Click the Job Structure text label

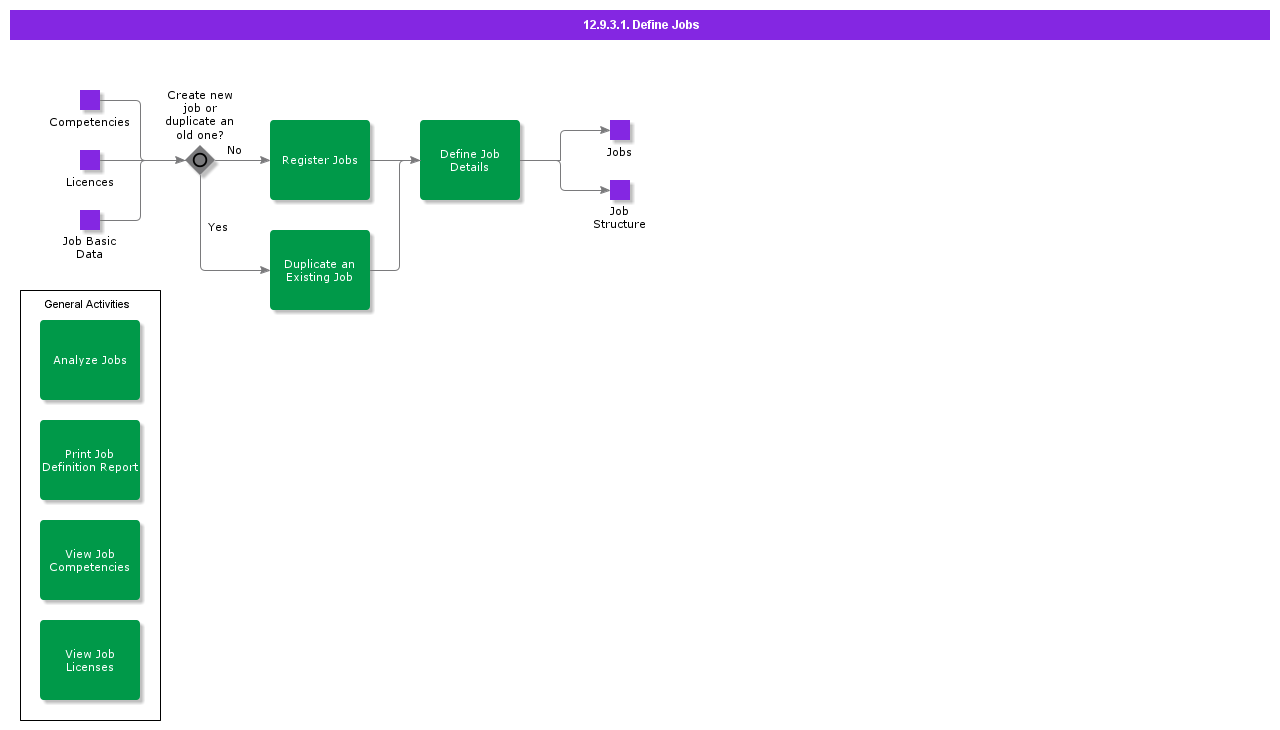click(x=619, y=217)
